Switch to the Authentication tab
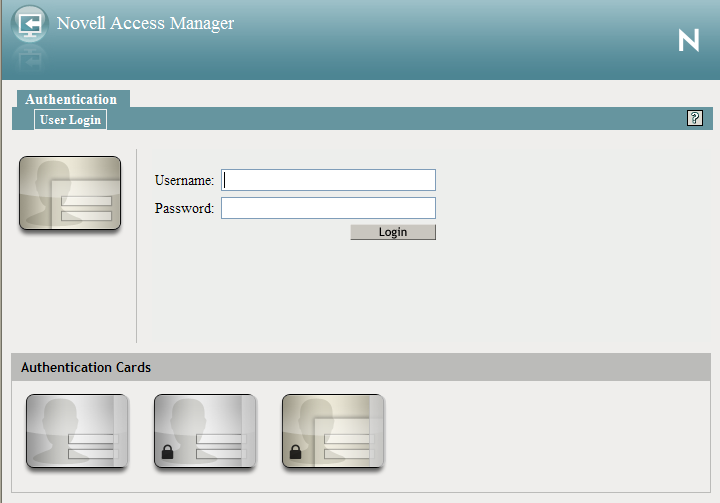 click(x=73, y=99)
